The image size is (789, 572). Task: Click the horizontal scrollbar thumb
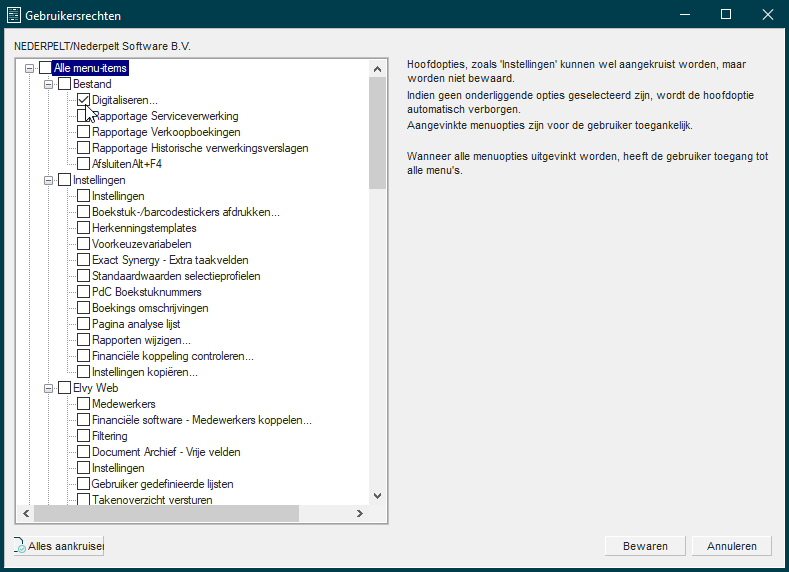(x=167, y=514)
